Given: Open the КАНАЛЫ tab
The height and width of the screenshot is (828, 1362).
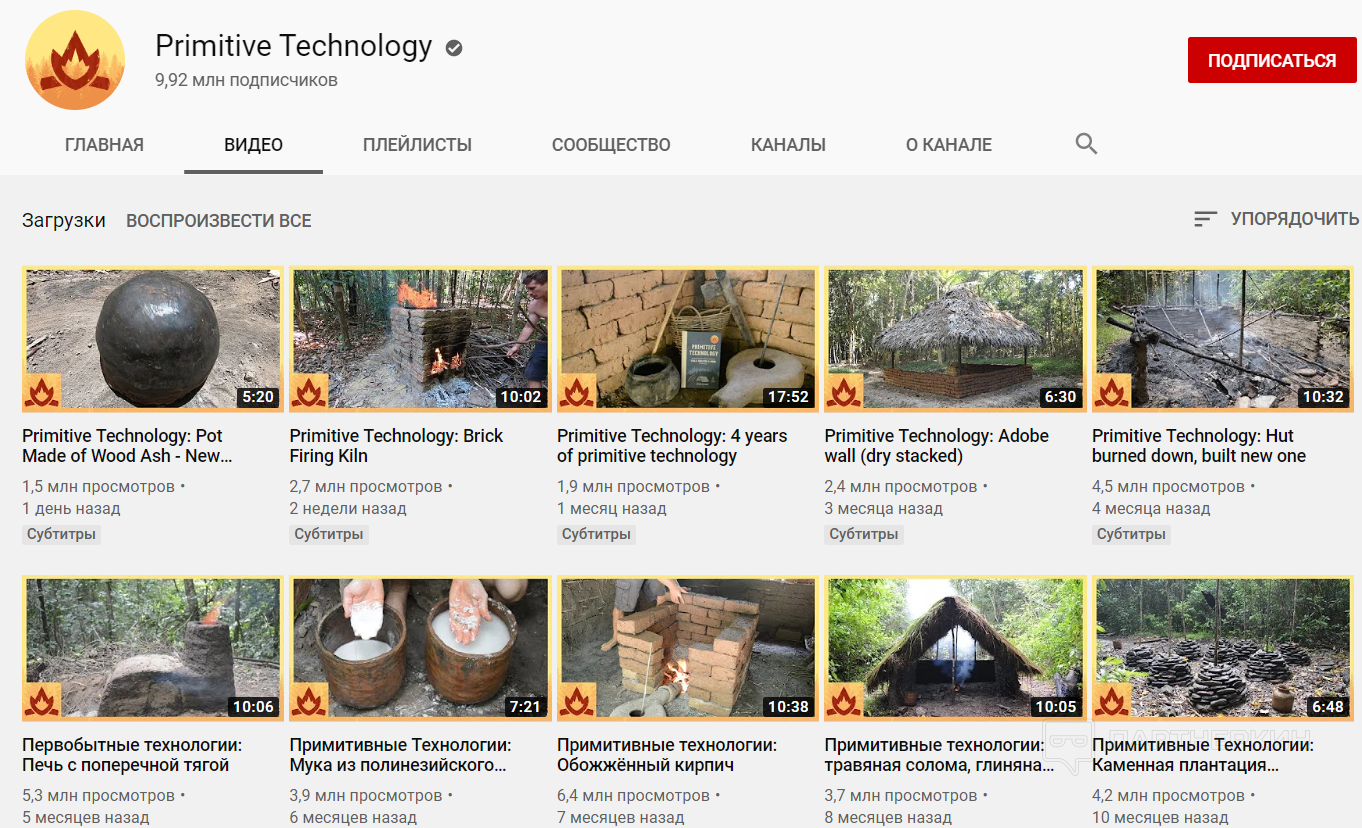Looking at the screenshot, I should point(788,145).
